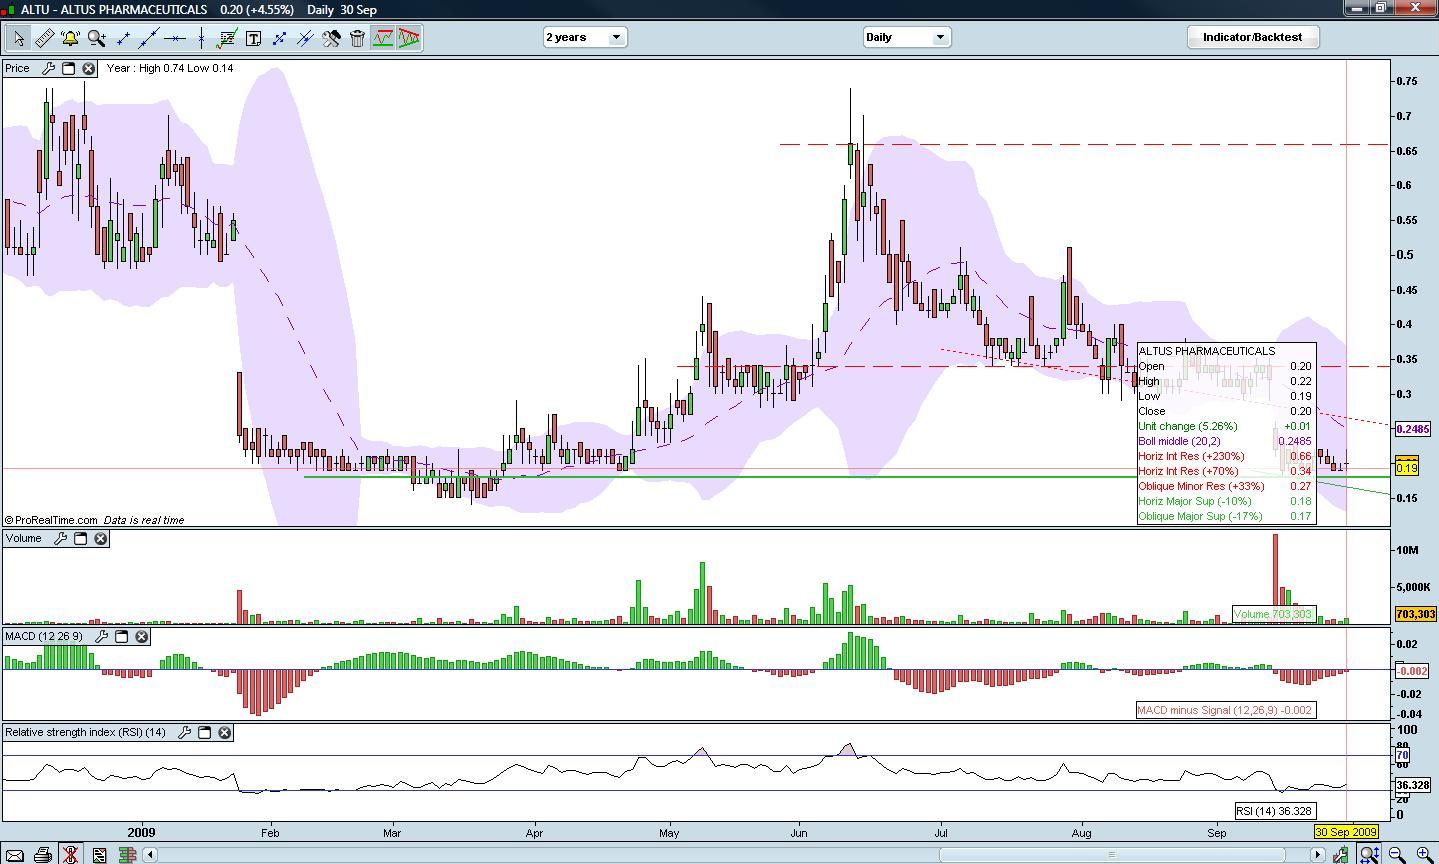Select the short segment line drawing tool
This screenshot has height=864, width=1439.
coord(123,38)
